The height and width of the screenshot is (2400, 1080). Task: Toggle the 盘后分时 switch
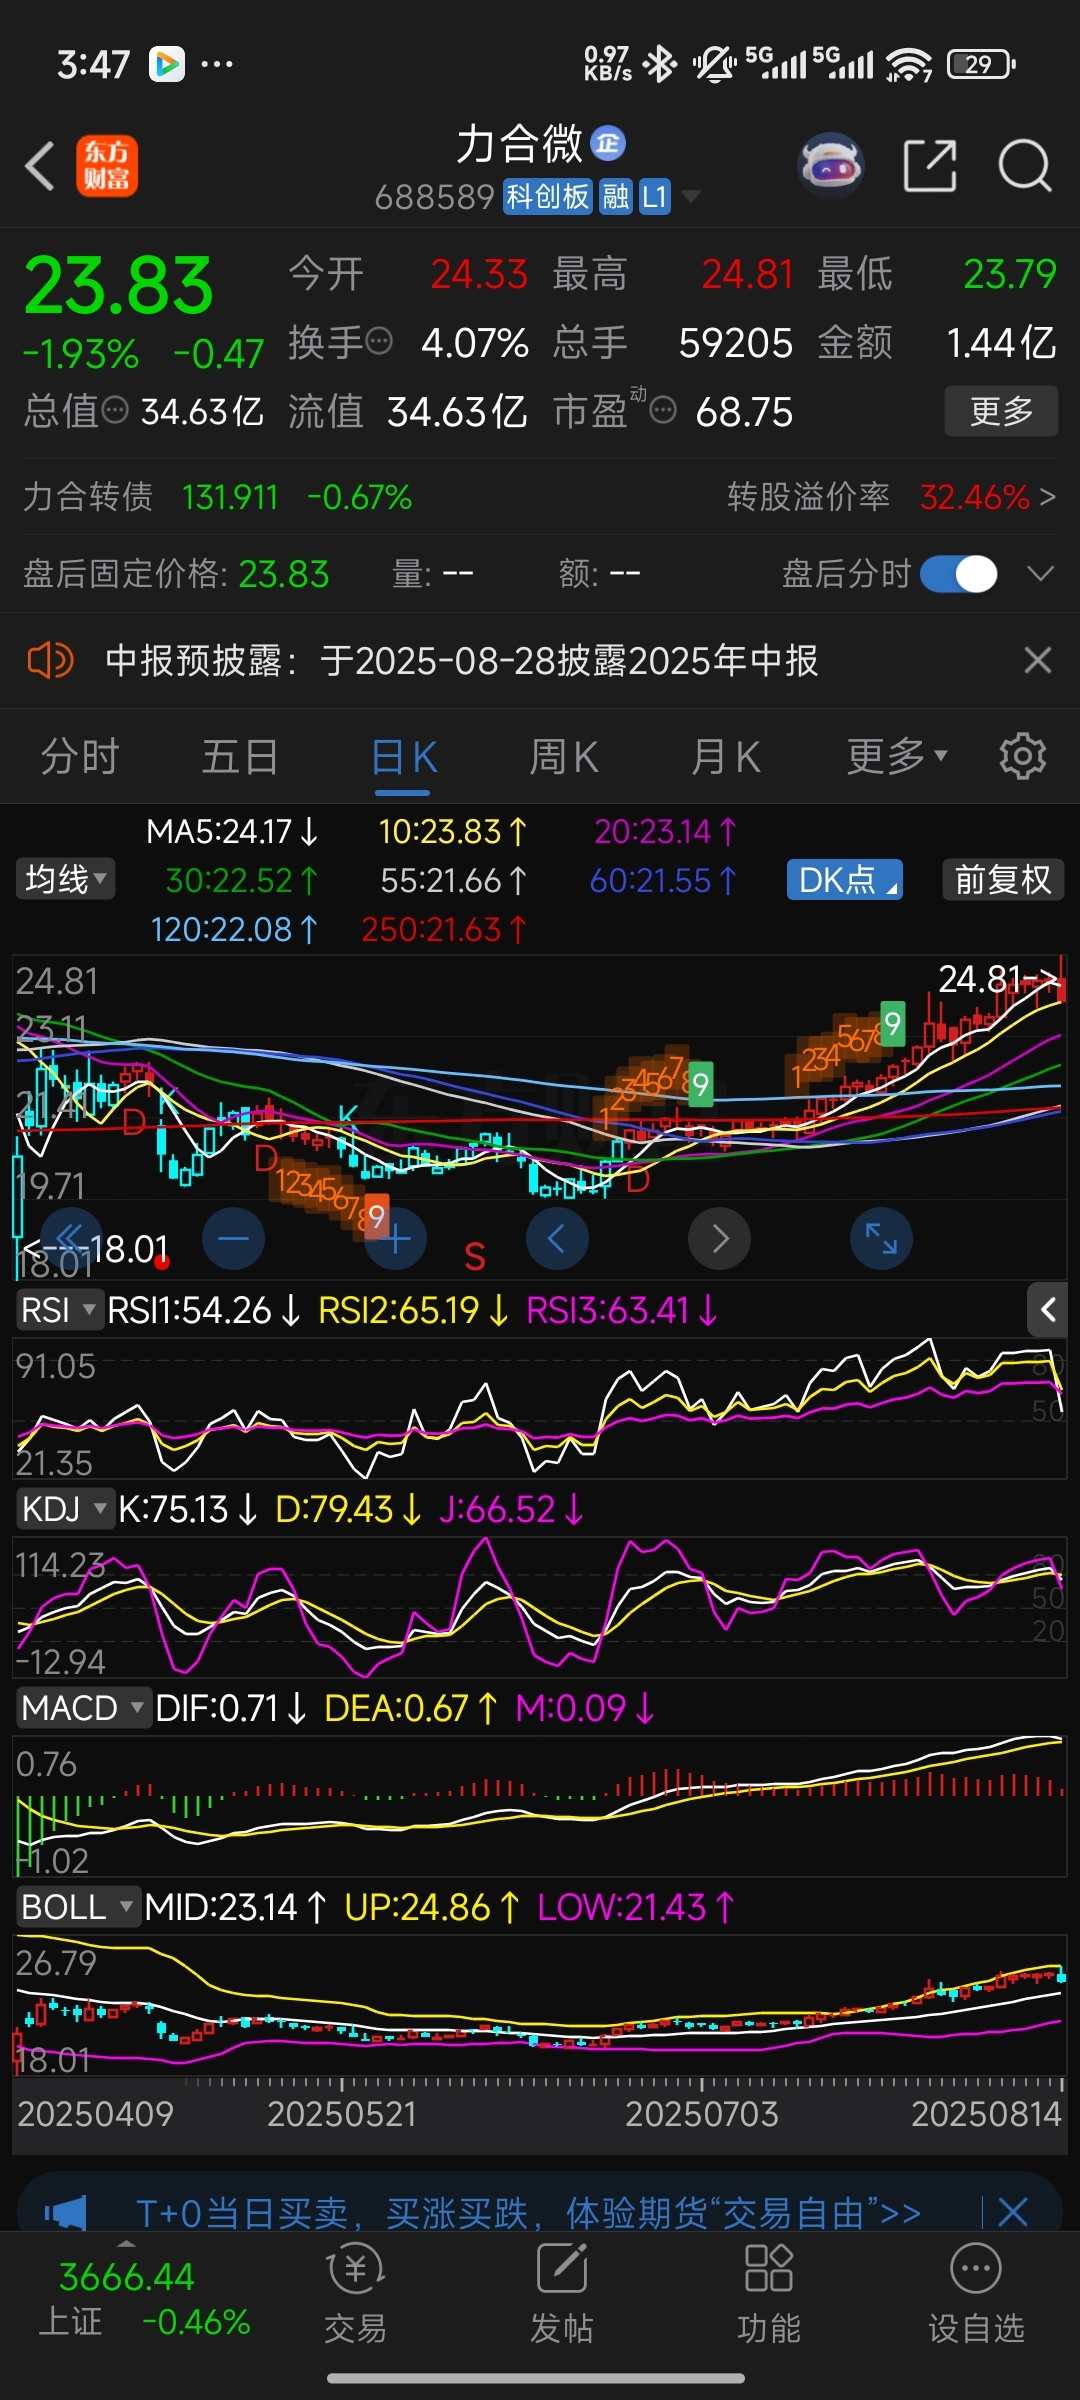click(x=959, y=574)
